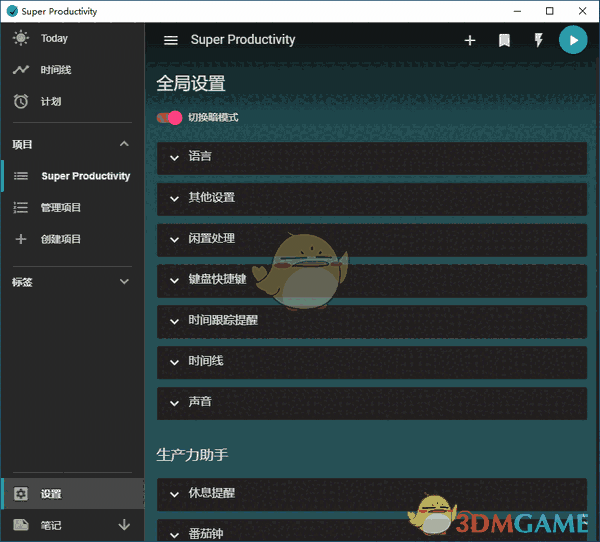The image size is (600, 542).
Task: Expand the 番茄钟 panel
Action: coord(372,531)
